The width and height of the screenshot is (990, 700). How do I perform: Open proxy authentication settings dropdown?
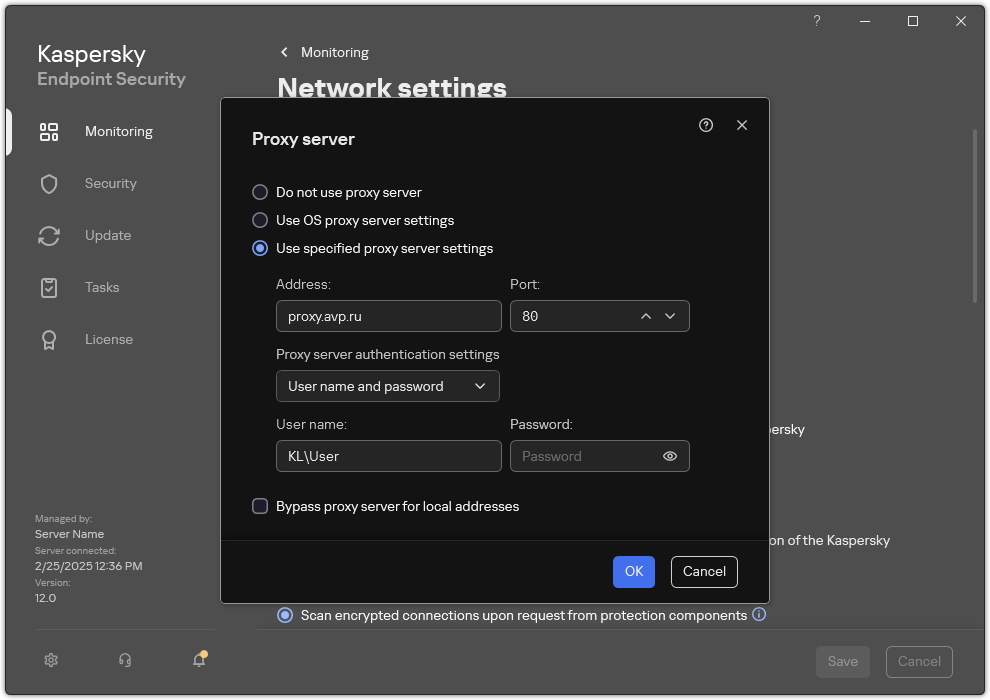(x=388, y=386)
